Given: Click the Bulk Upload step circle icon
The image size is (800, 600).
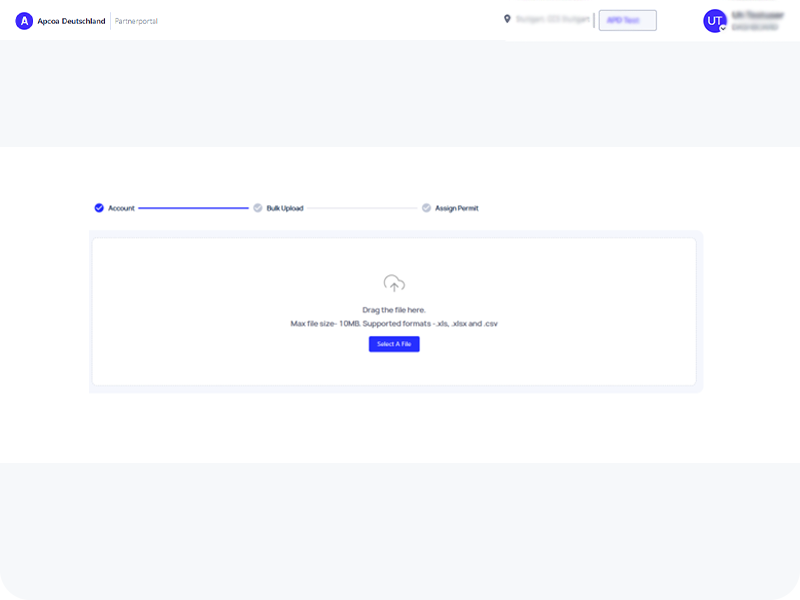Looking at the screenshot, I should (x=258, y=208).
